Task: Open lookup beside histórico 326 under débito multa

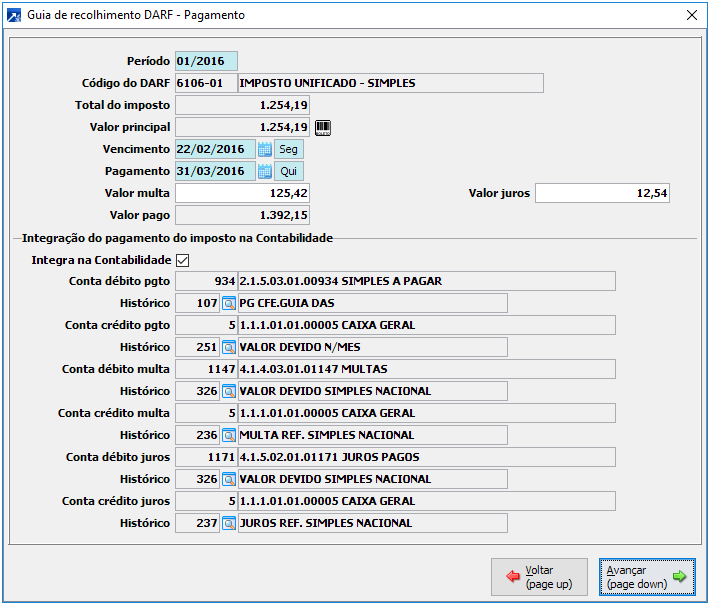Action: tap(229, 391)
